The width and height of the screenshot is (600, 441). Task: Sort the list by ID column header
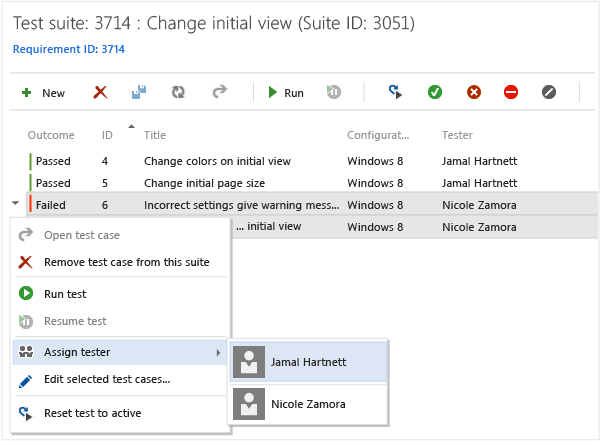pyautogui.click(x=107, y=135)
